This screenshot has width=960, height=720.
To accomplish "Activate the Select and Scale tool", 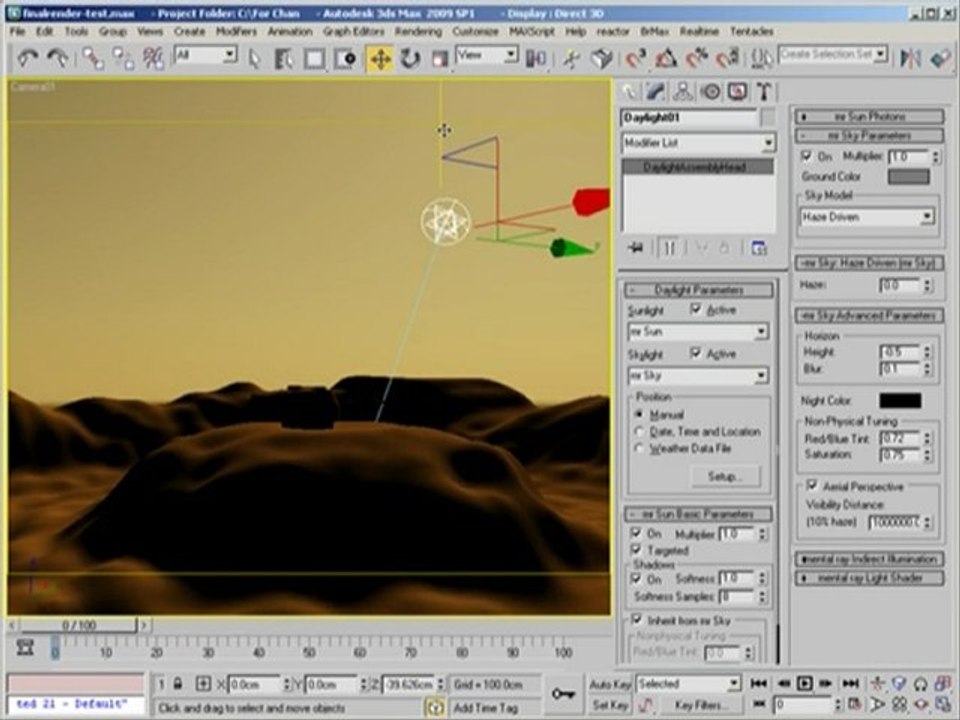I will [x=440, y=59].
